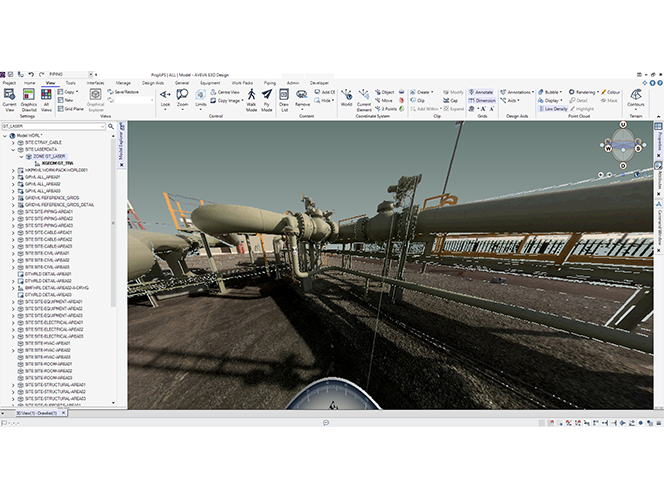Expand the SITE CTRAY_CABLE tree node
The image size is (664, 498).
(13, 142)
